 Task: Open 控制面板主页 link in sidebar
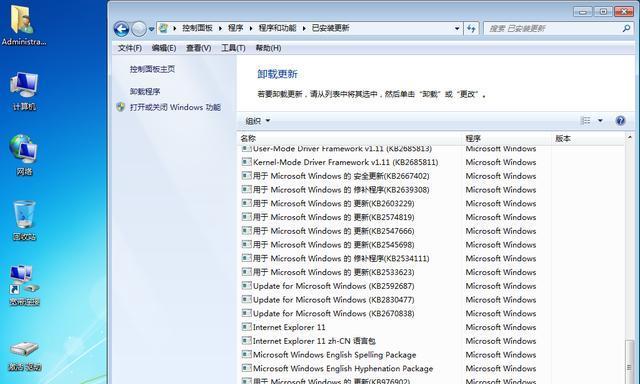coord(152,69)
